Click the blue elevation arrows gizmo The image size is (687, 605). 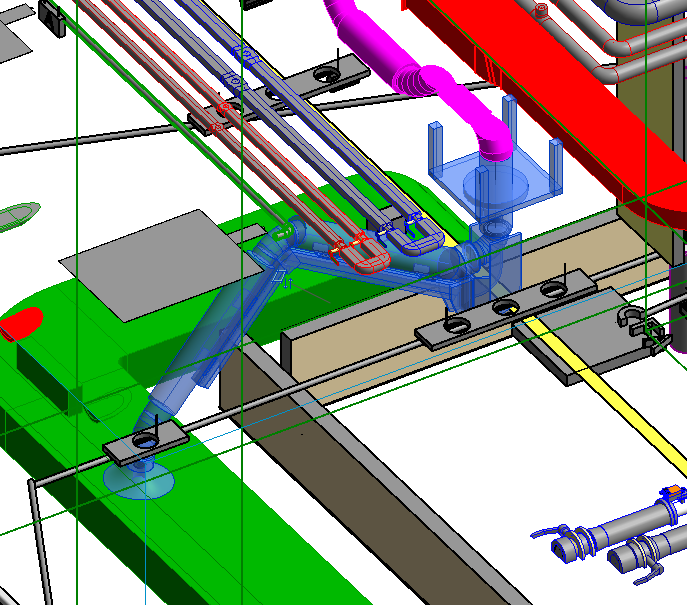point(287,283)
